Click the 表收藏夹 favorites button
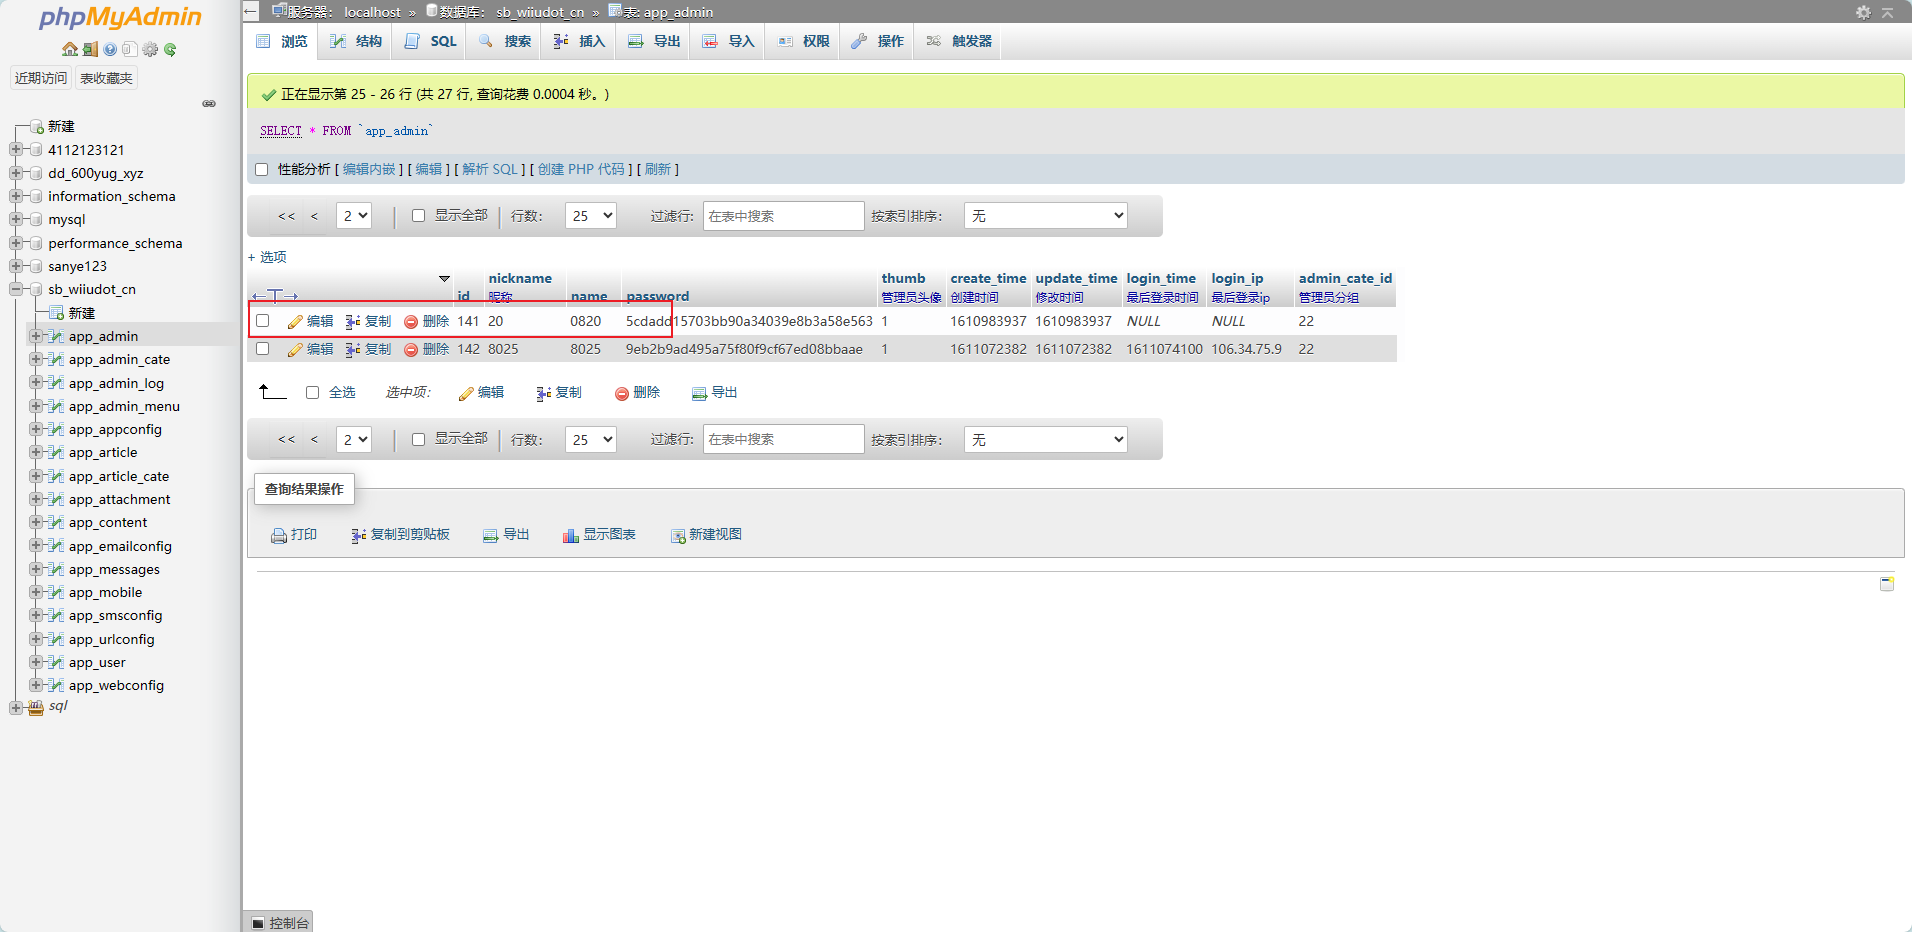Screen dimensions: 1912x932 point(106,78)
